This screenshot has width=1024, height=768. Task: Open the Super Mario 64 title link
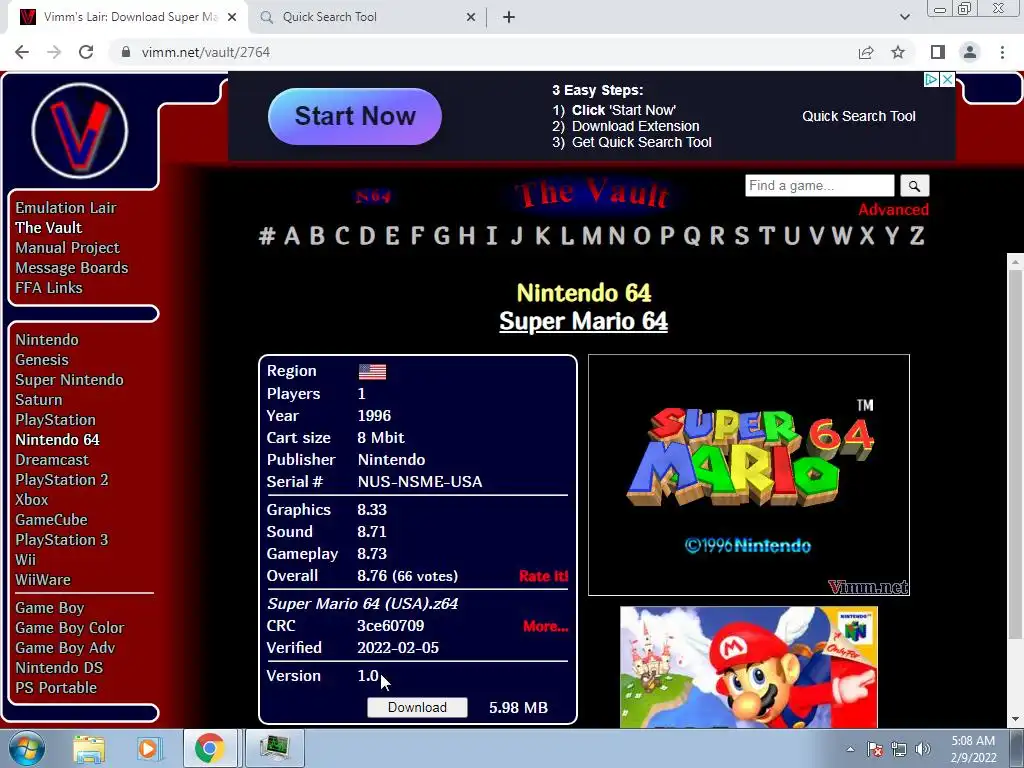pos(583,321)
